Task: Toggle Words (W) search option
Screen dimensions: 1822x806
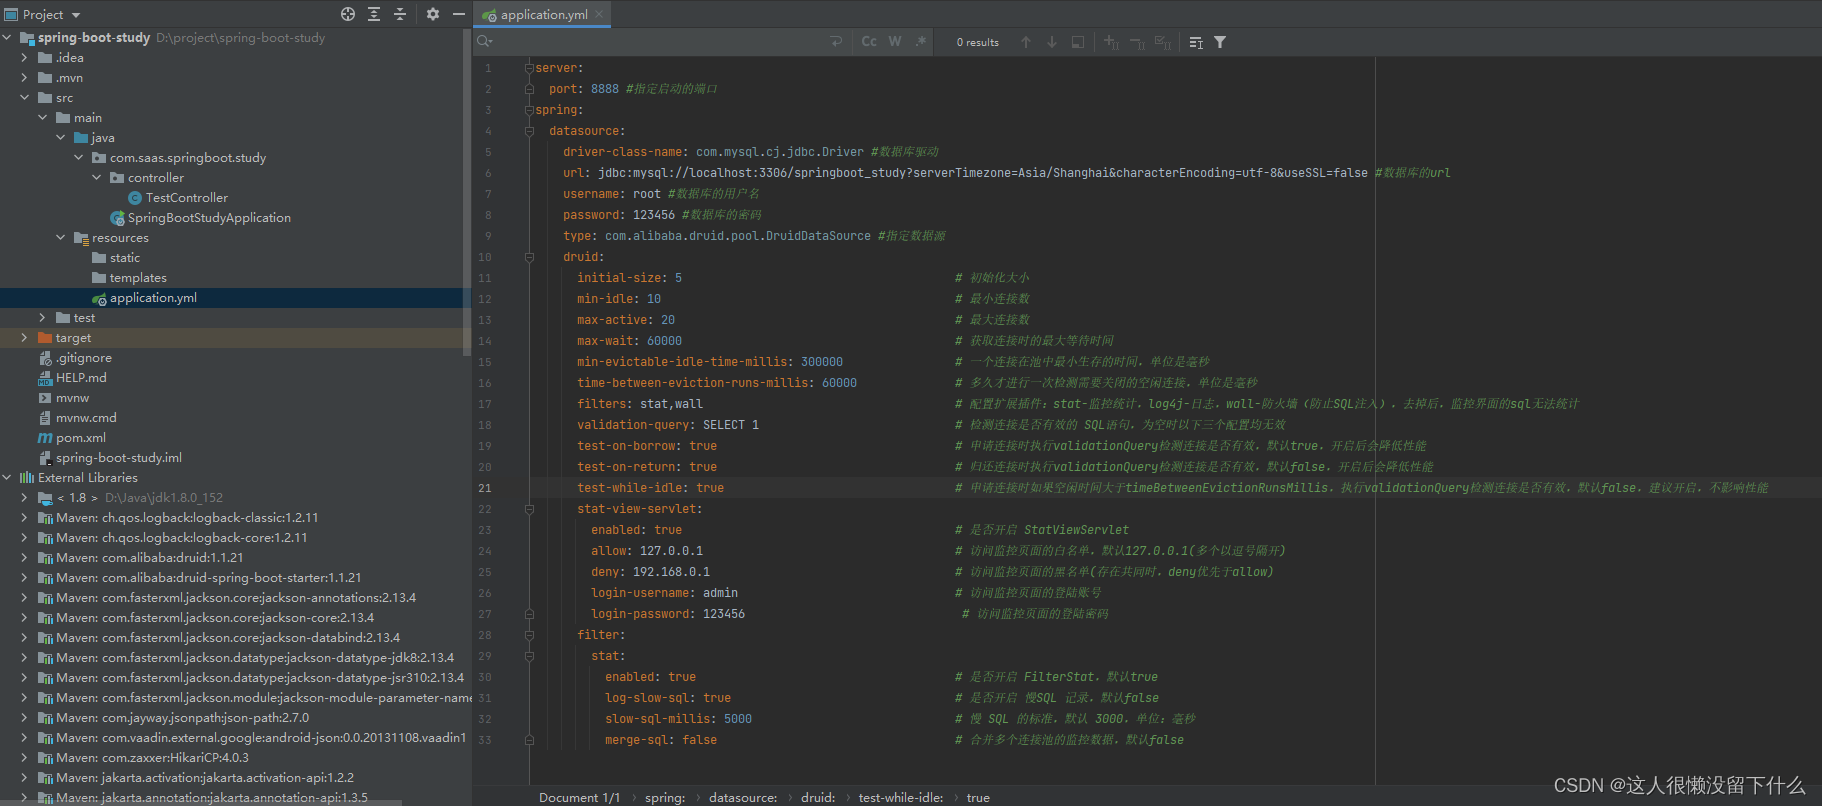Action: pos(895,42)
